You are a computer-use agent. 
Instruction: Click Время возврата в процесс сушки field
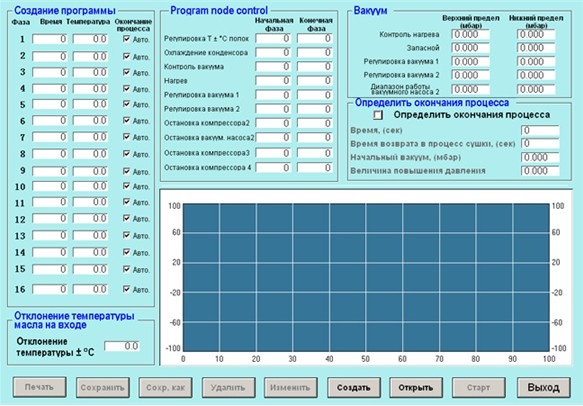pos(540,144)
